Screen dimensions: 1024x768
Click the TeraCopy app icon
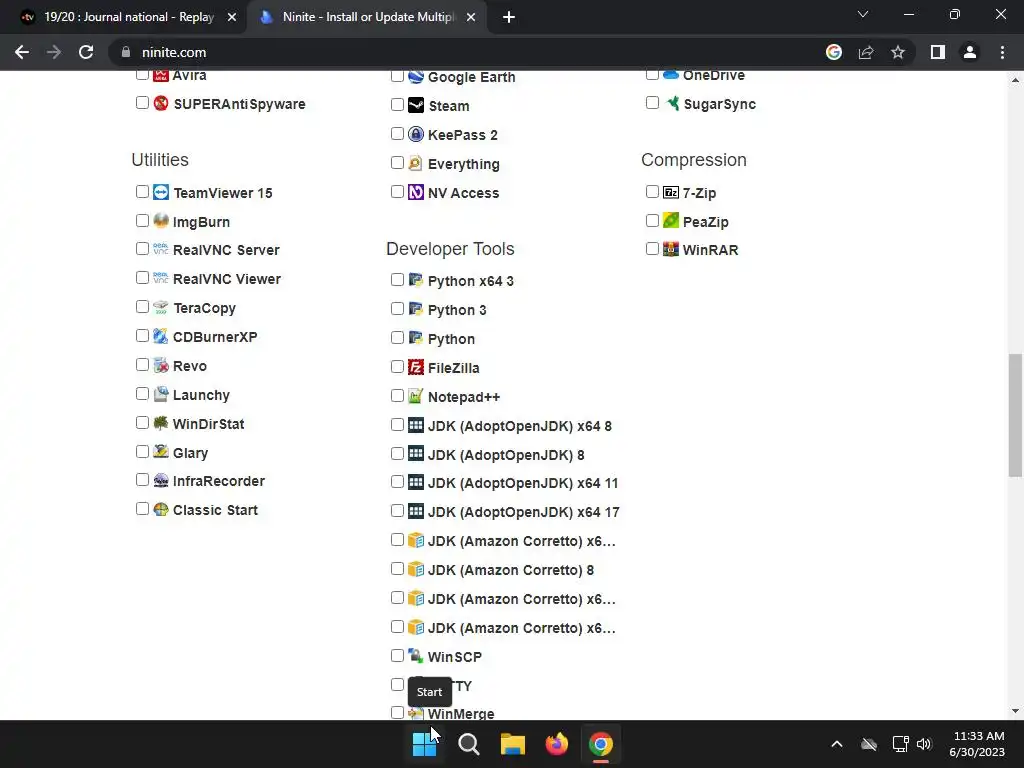tap(161, 307)
